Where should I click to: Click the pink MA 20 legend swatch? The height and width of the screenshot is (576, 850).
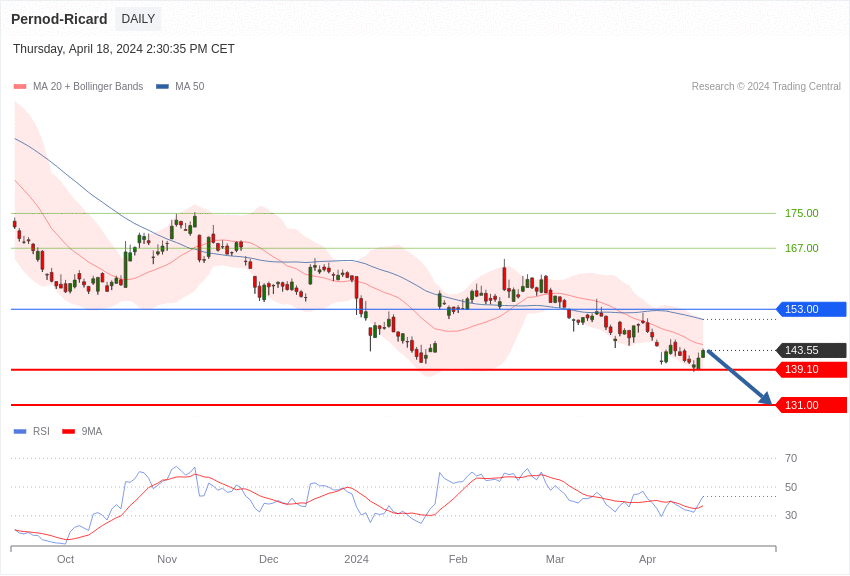(20, 87)
